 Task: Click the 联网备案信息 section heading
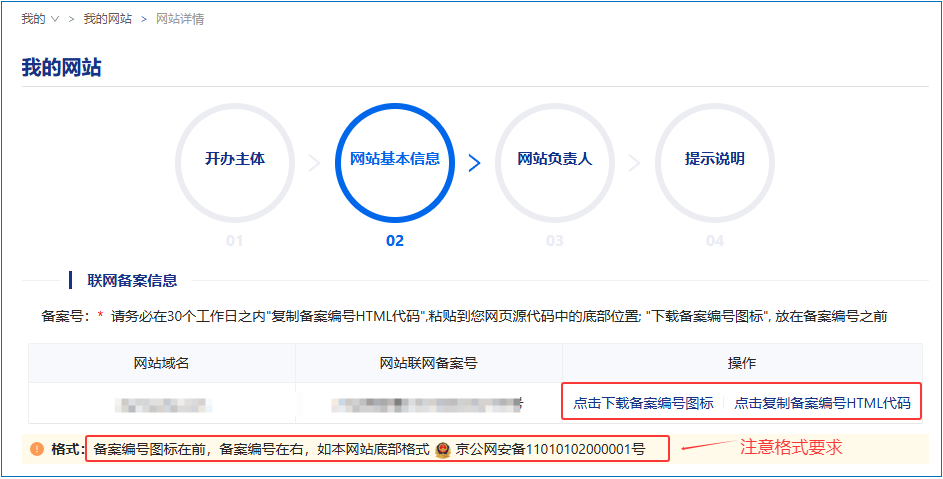(x=132, y=281)
